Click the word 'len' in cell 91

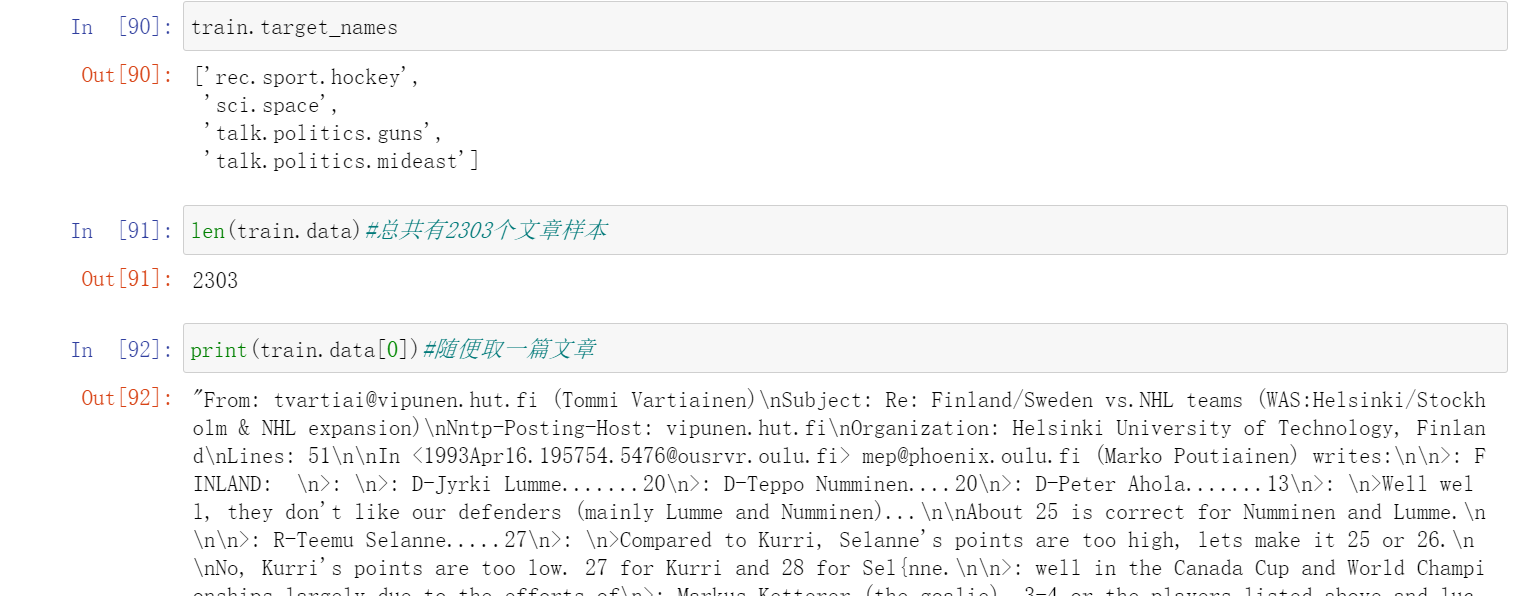208,231
